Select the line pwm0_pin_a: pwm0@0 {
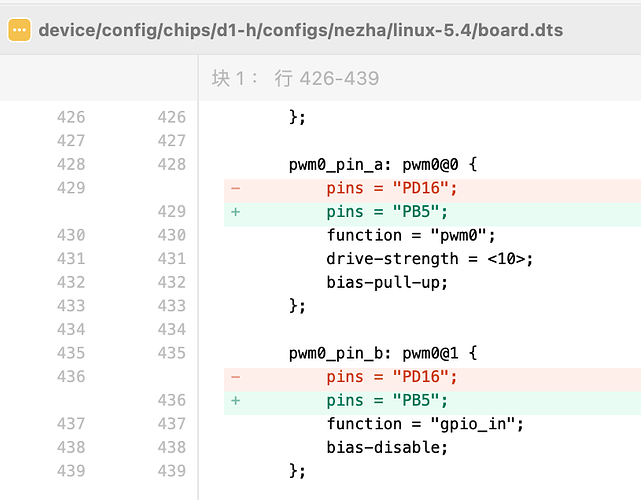The image size is (641, 500). click(383, 165)
